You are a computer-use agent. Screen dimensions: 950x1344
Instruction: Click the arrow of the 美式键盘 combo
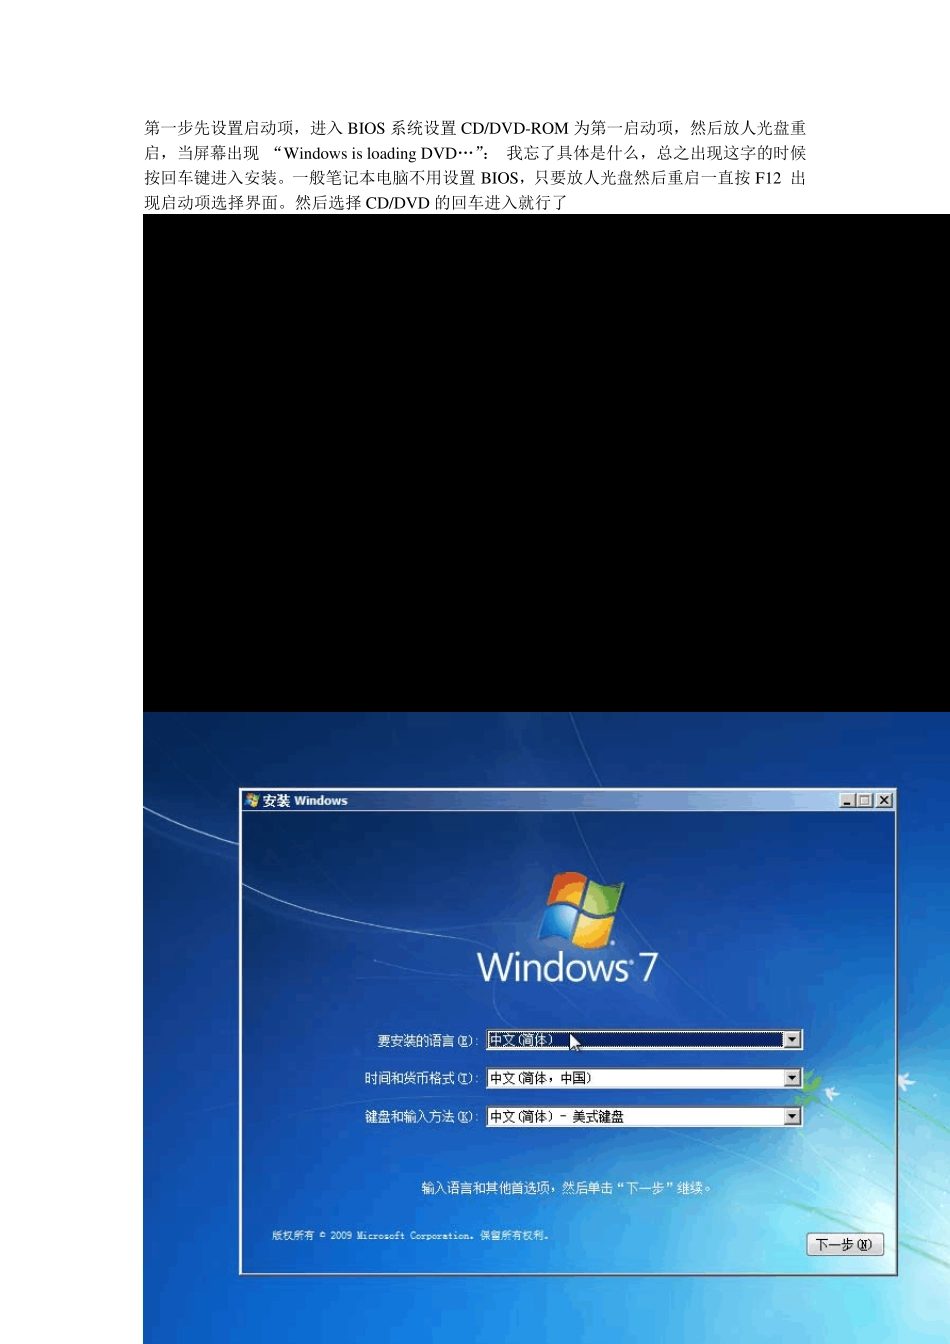[x=792, y=1116]
